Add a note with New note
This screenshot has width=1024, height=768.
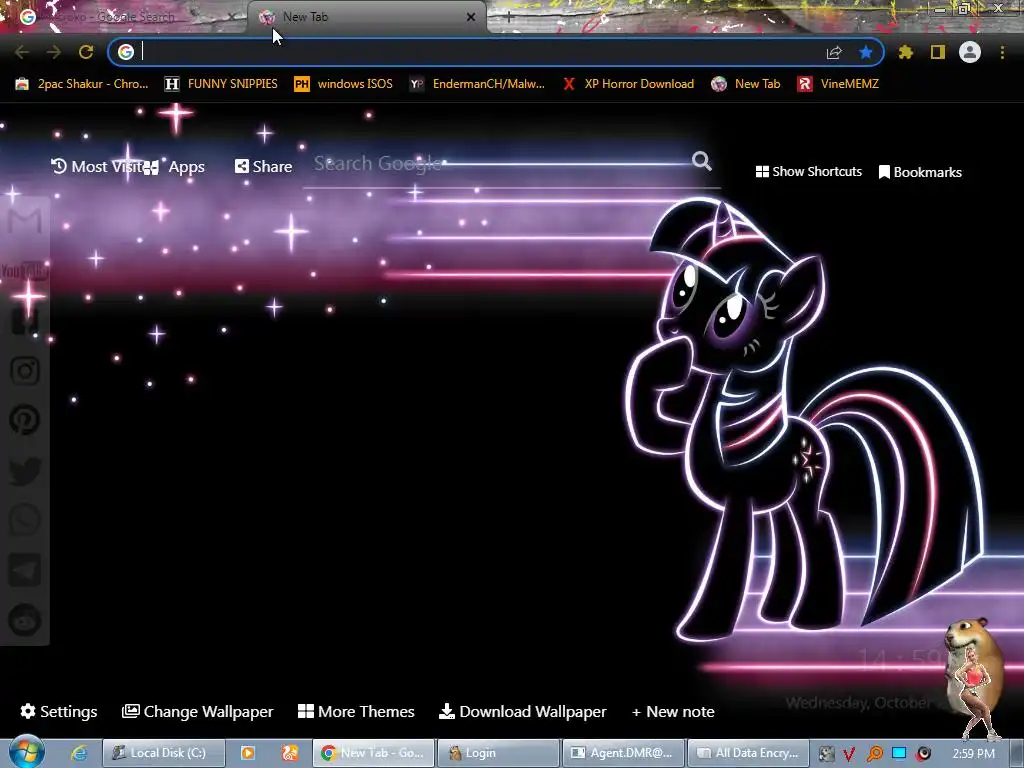point(673,711)
